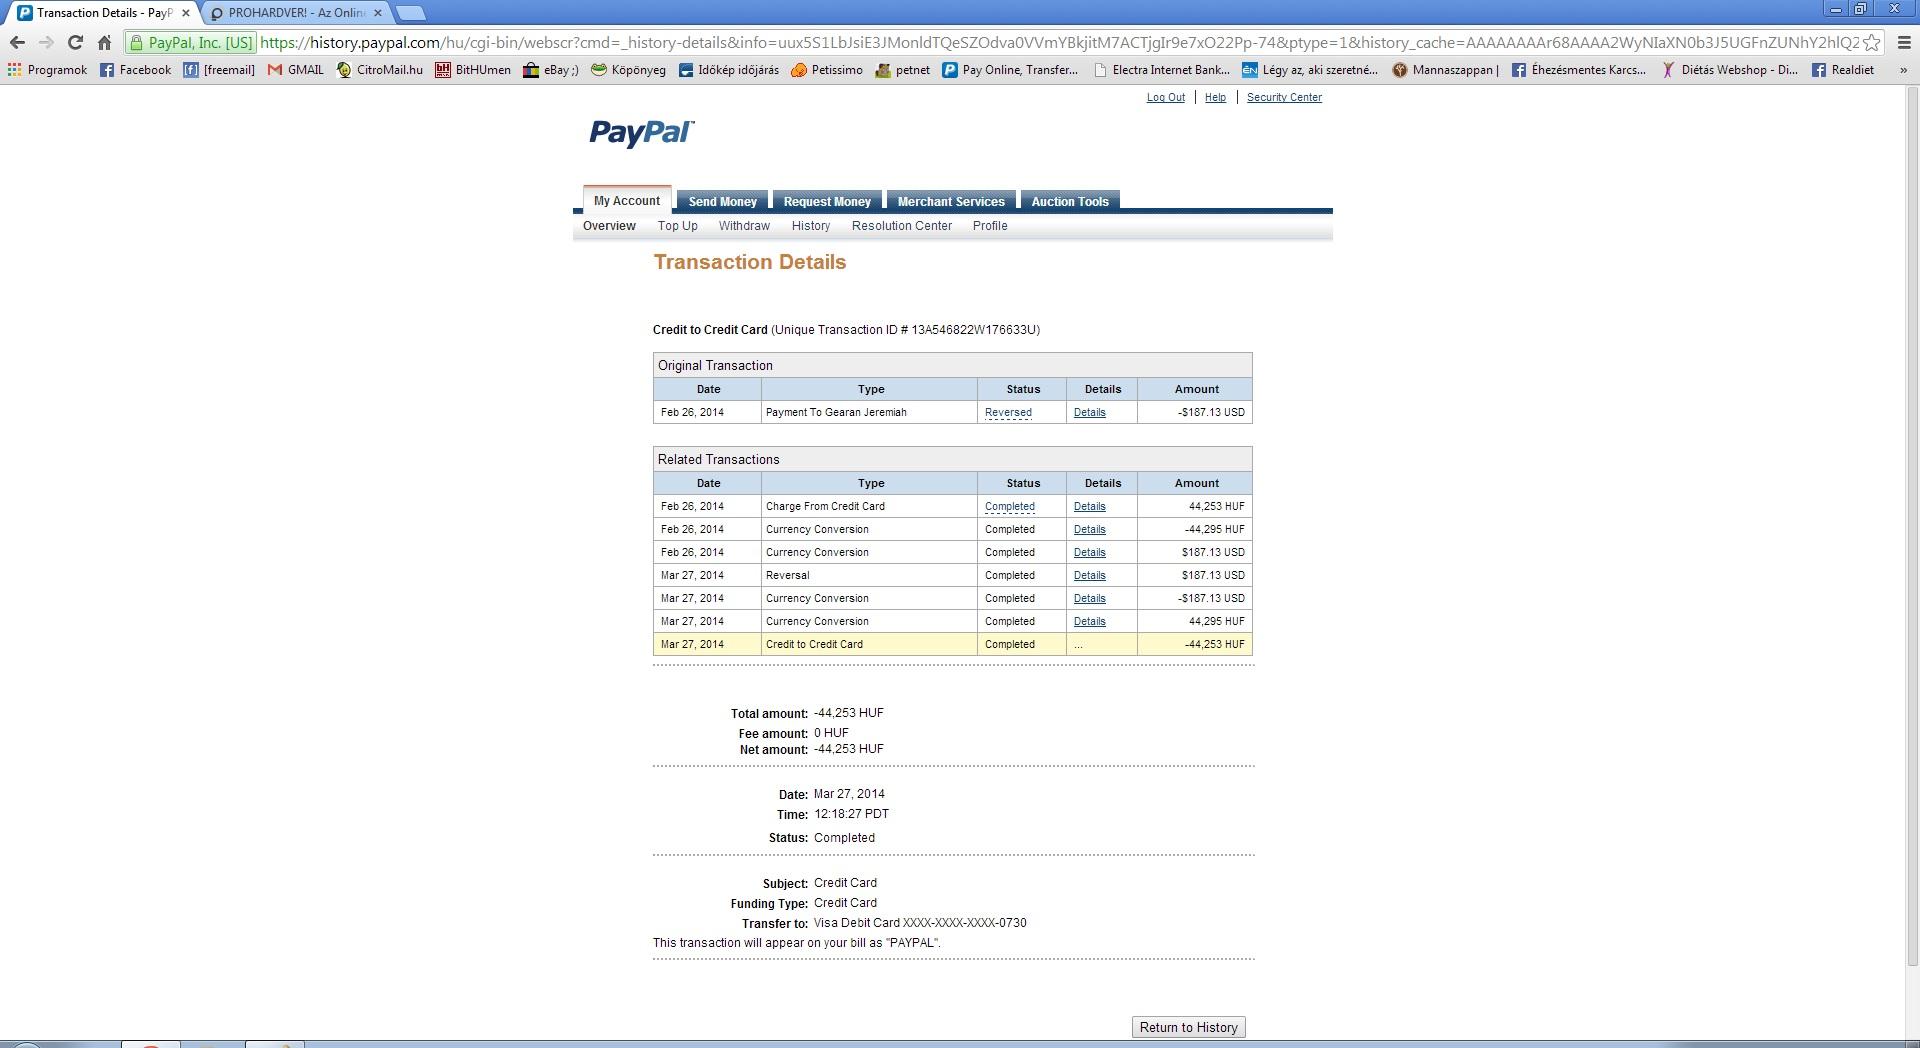Open Chrome menu hamburger icon
The image size is (1920, 1048).
[1904, 43]
